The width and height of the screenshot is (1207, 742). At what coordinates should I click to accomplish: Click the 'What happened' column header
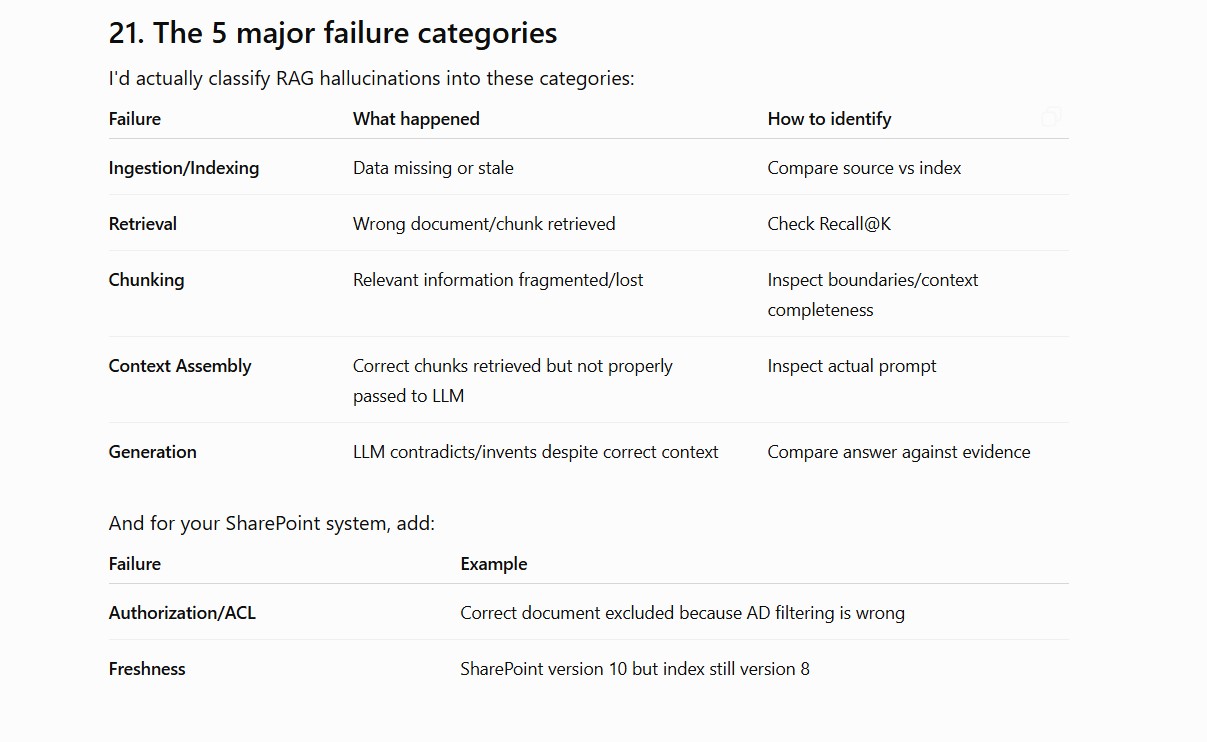(416, 119)
